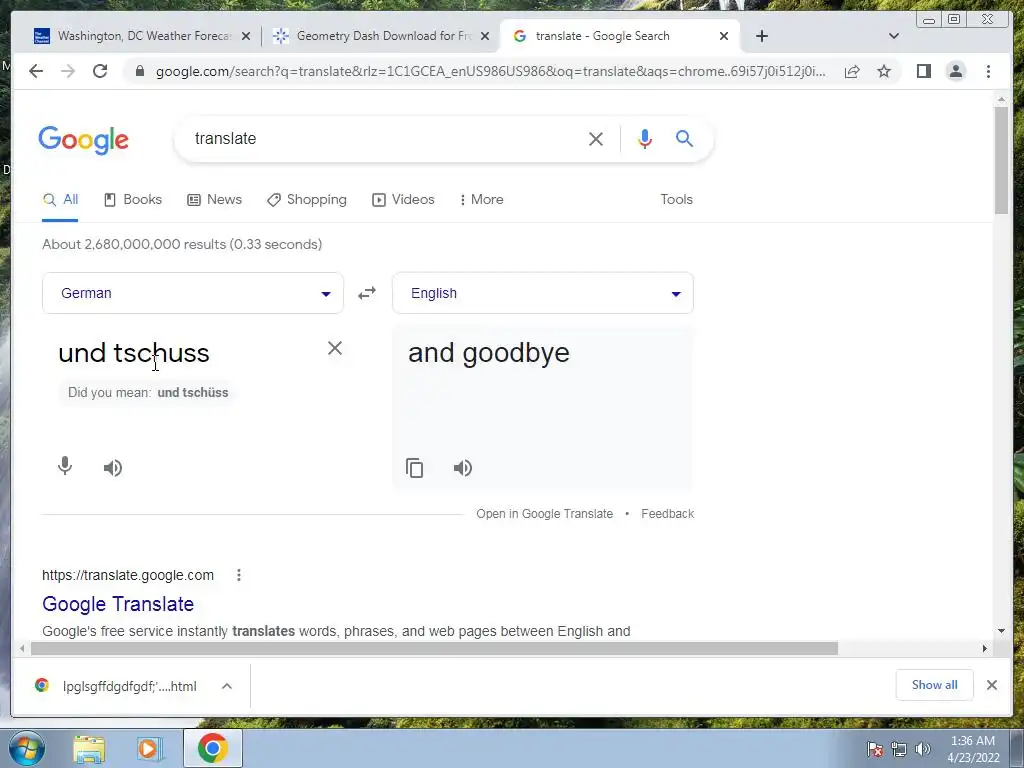Open the Google Translate result link
Image resolution: width=1024 pixels, height=768 pixels.
pos(118,604)
